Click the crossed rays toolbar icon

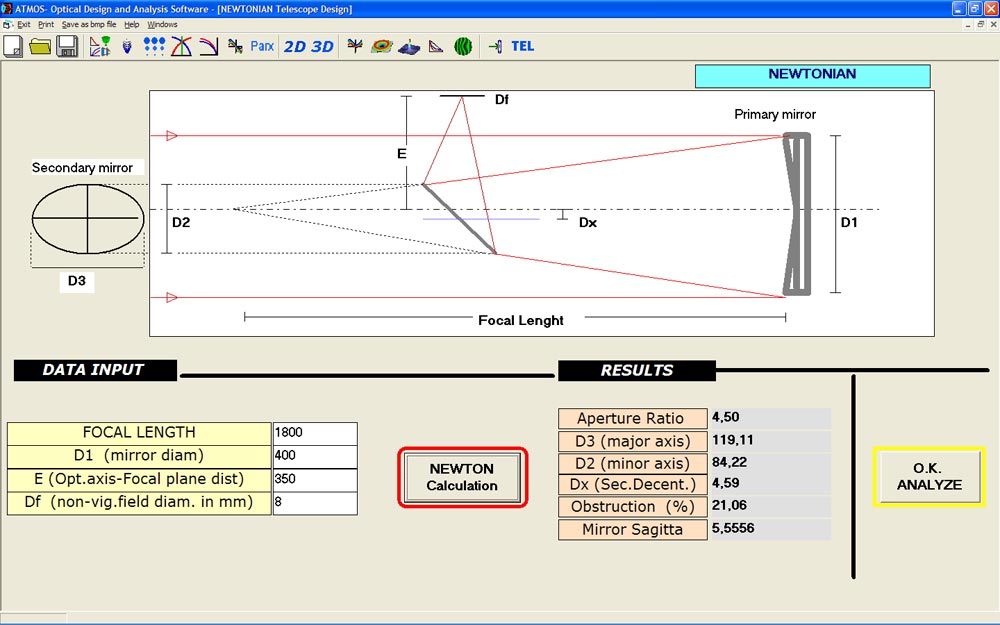pos(235,47)
